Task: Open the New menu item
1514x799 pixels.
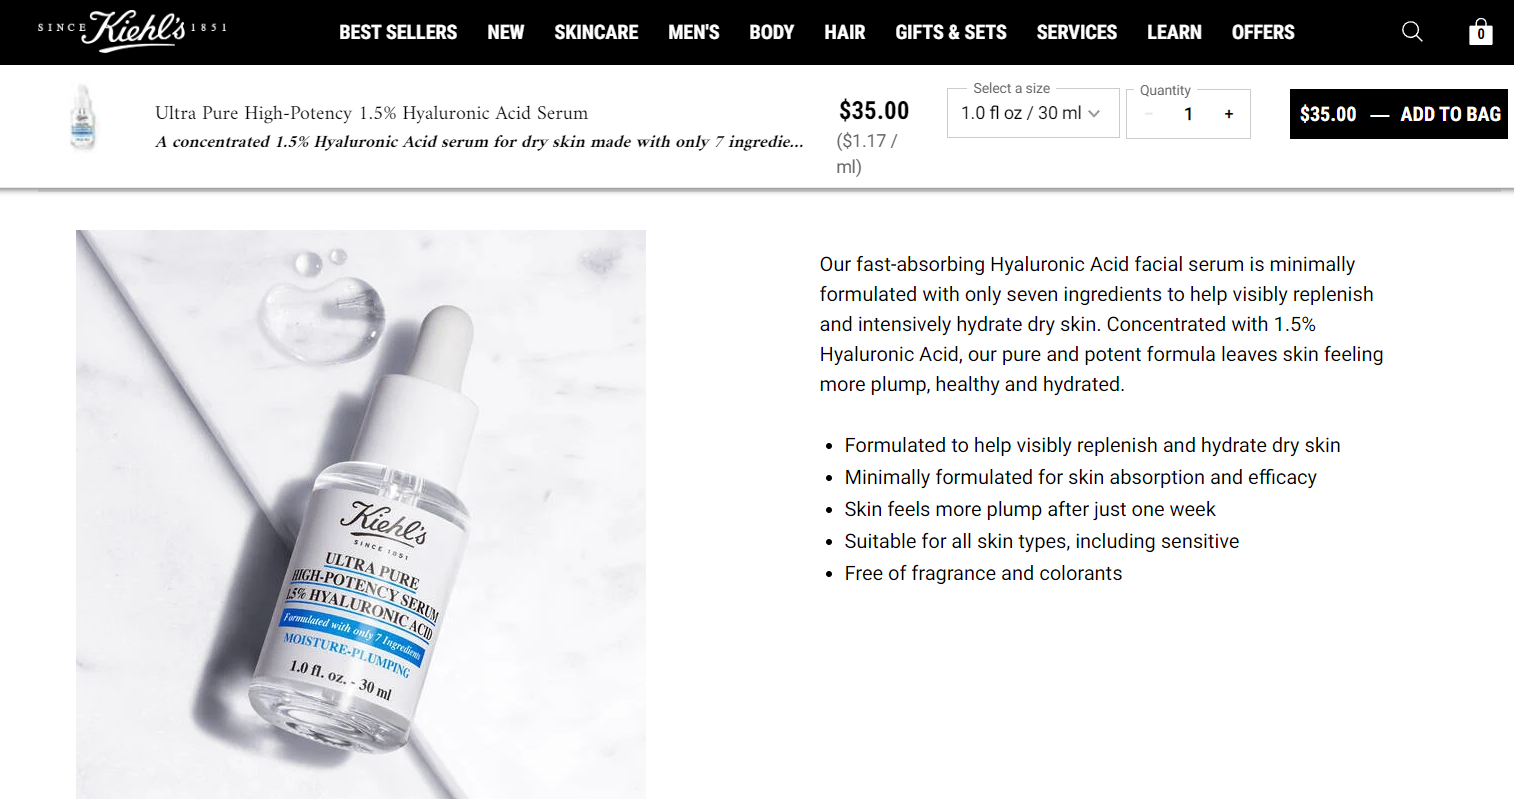Action: click(506, 32)
